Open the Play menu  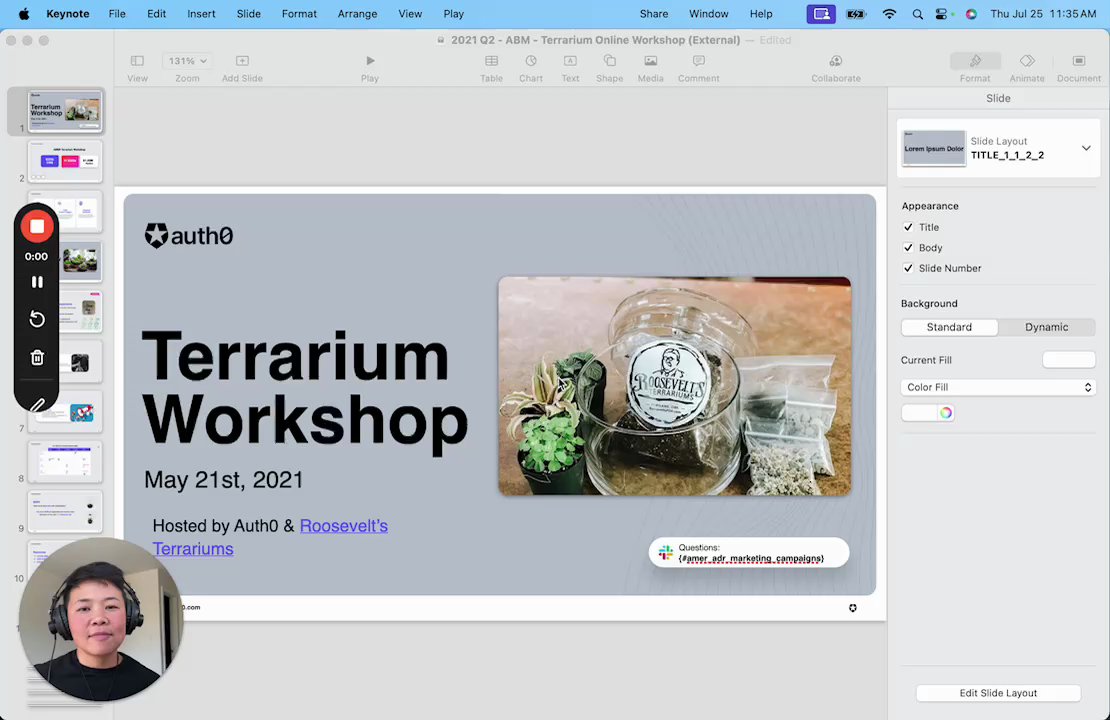tap(454, 14)
